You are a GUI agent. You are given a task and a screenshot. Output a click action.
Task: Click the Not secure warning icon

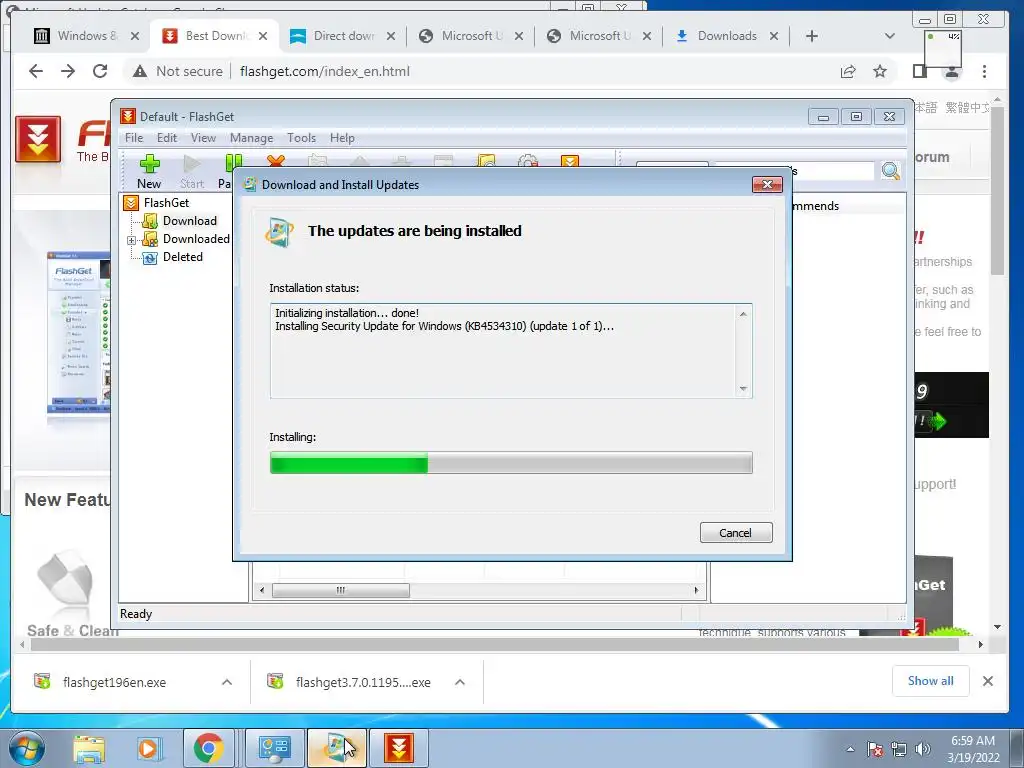tap(140, 71)
